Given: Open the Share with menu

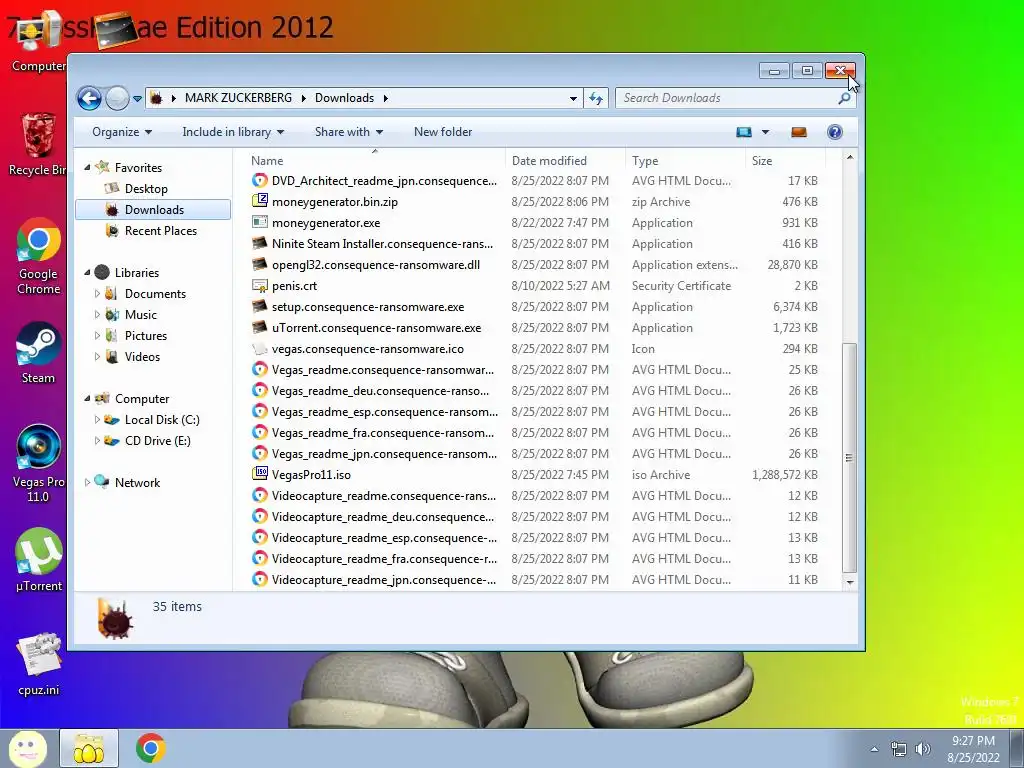Looking at the screenshot, I should click(349, 132).
